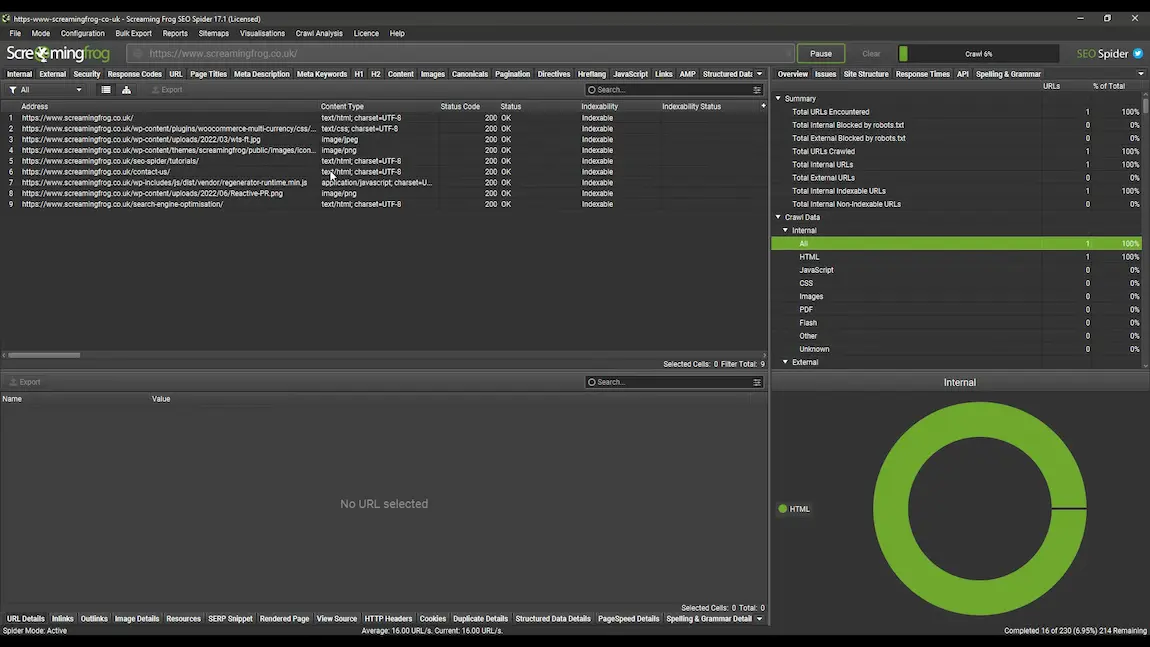The height and width of the screenshot is (647, 1150).
Task: Open the All filter dropdown
Action: click(46, 90)
